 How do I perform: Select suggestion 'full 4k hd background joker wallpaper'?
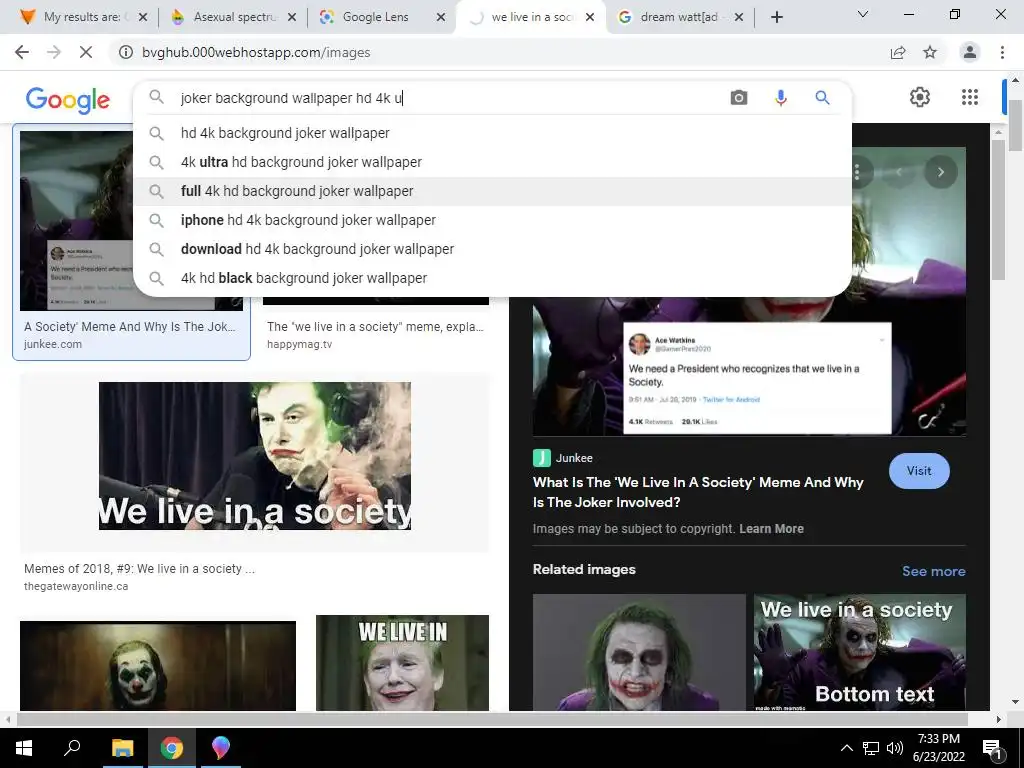coord(492,191)
